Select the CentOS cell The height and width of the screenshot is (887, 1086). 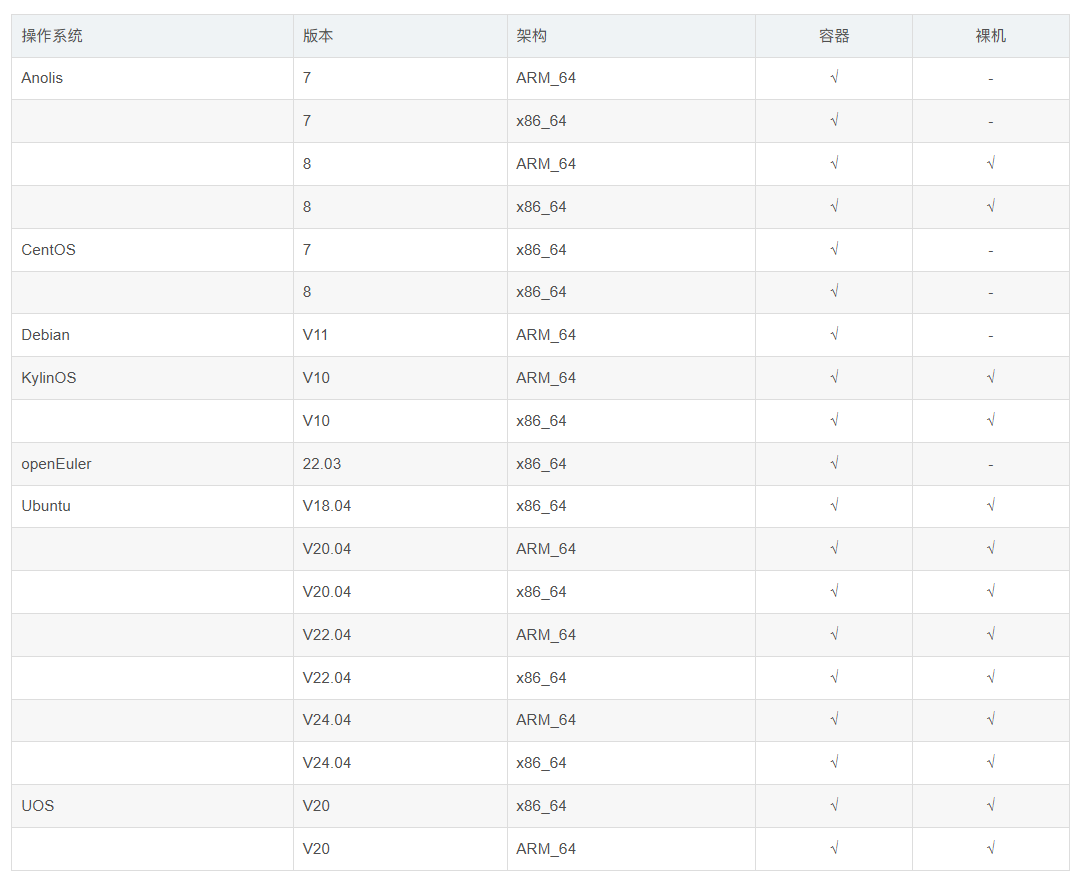point(48,250)
